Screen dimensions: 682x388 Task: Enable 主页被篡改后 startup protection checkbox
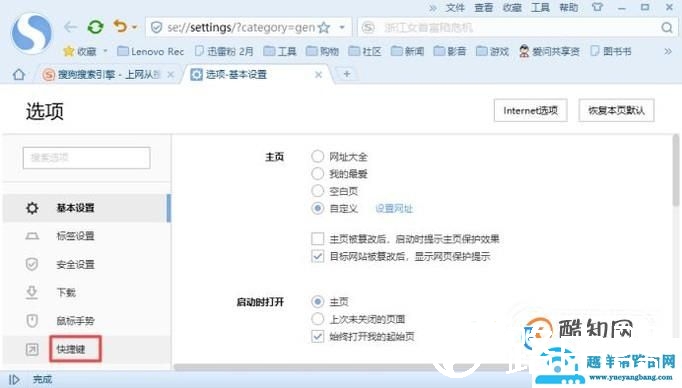pyautogui.click(x=318, y=239)
